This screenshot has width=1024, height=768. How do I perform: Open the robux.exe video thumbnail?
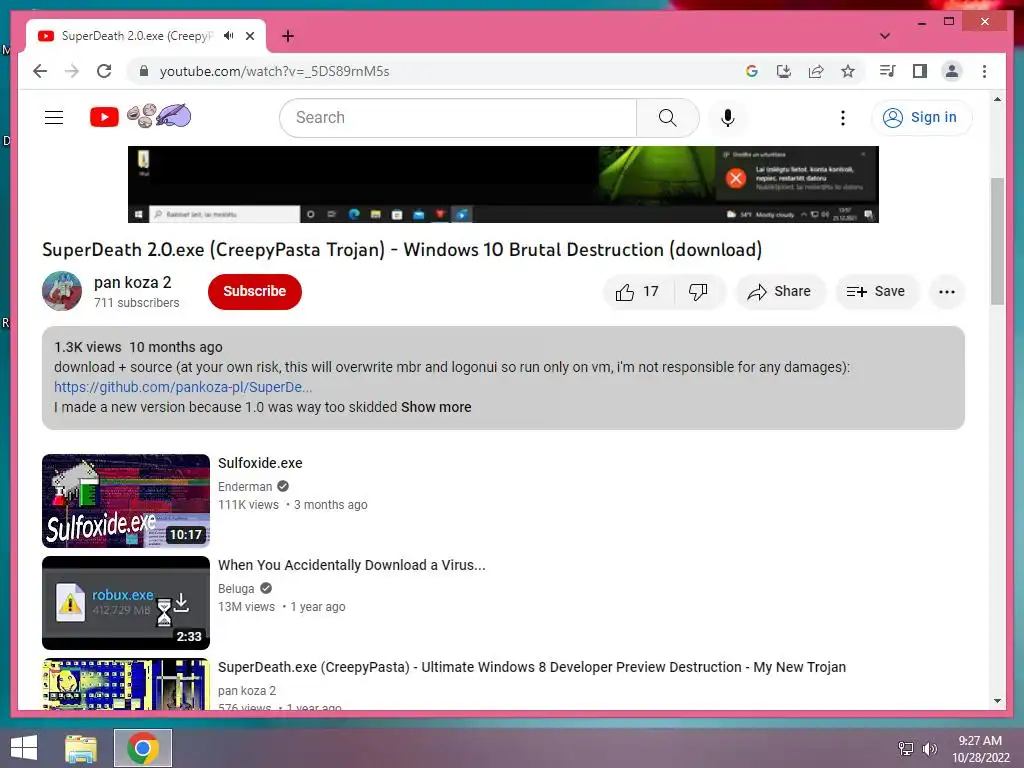(x=126, y=603)
